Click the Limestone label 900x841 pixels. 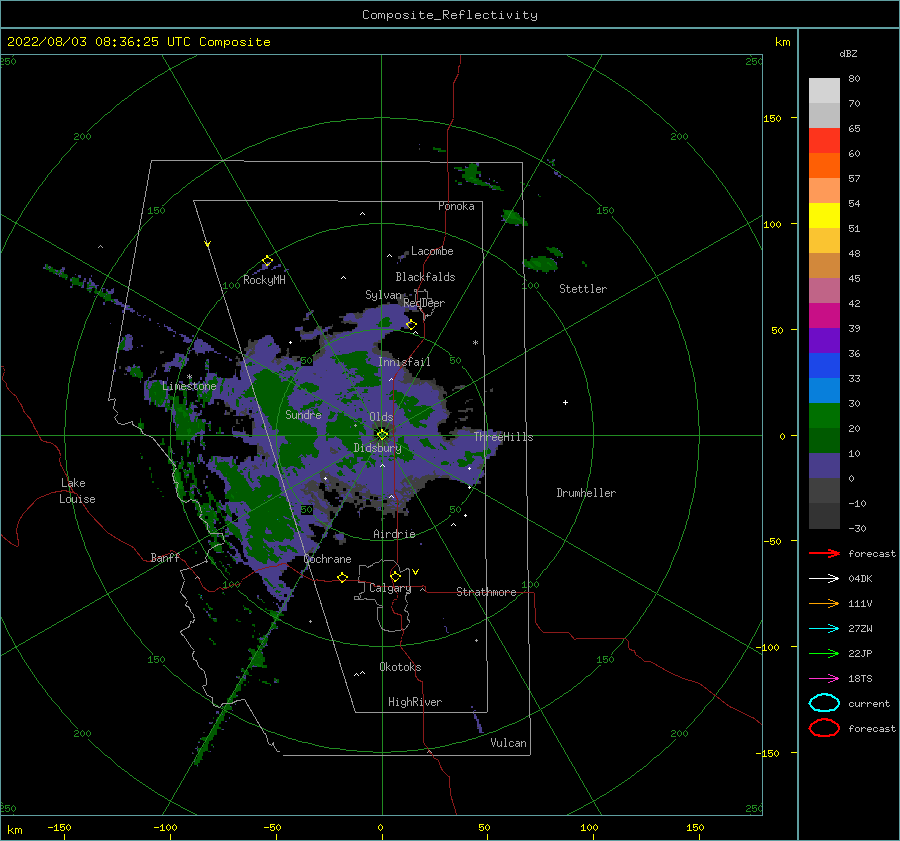(189, 386)
